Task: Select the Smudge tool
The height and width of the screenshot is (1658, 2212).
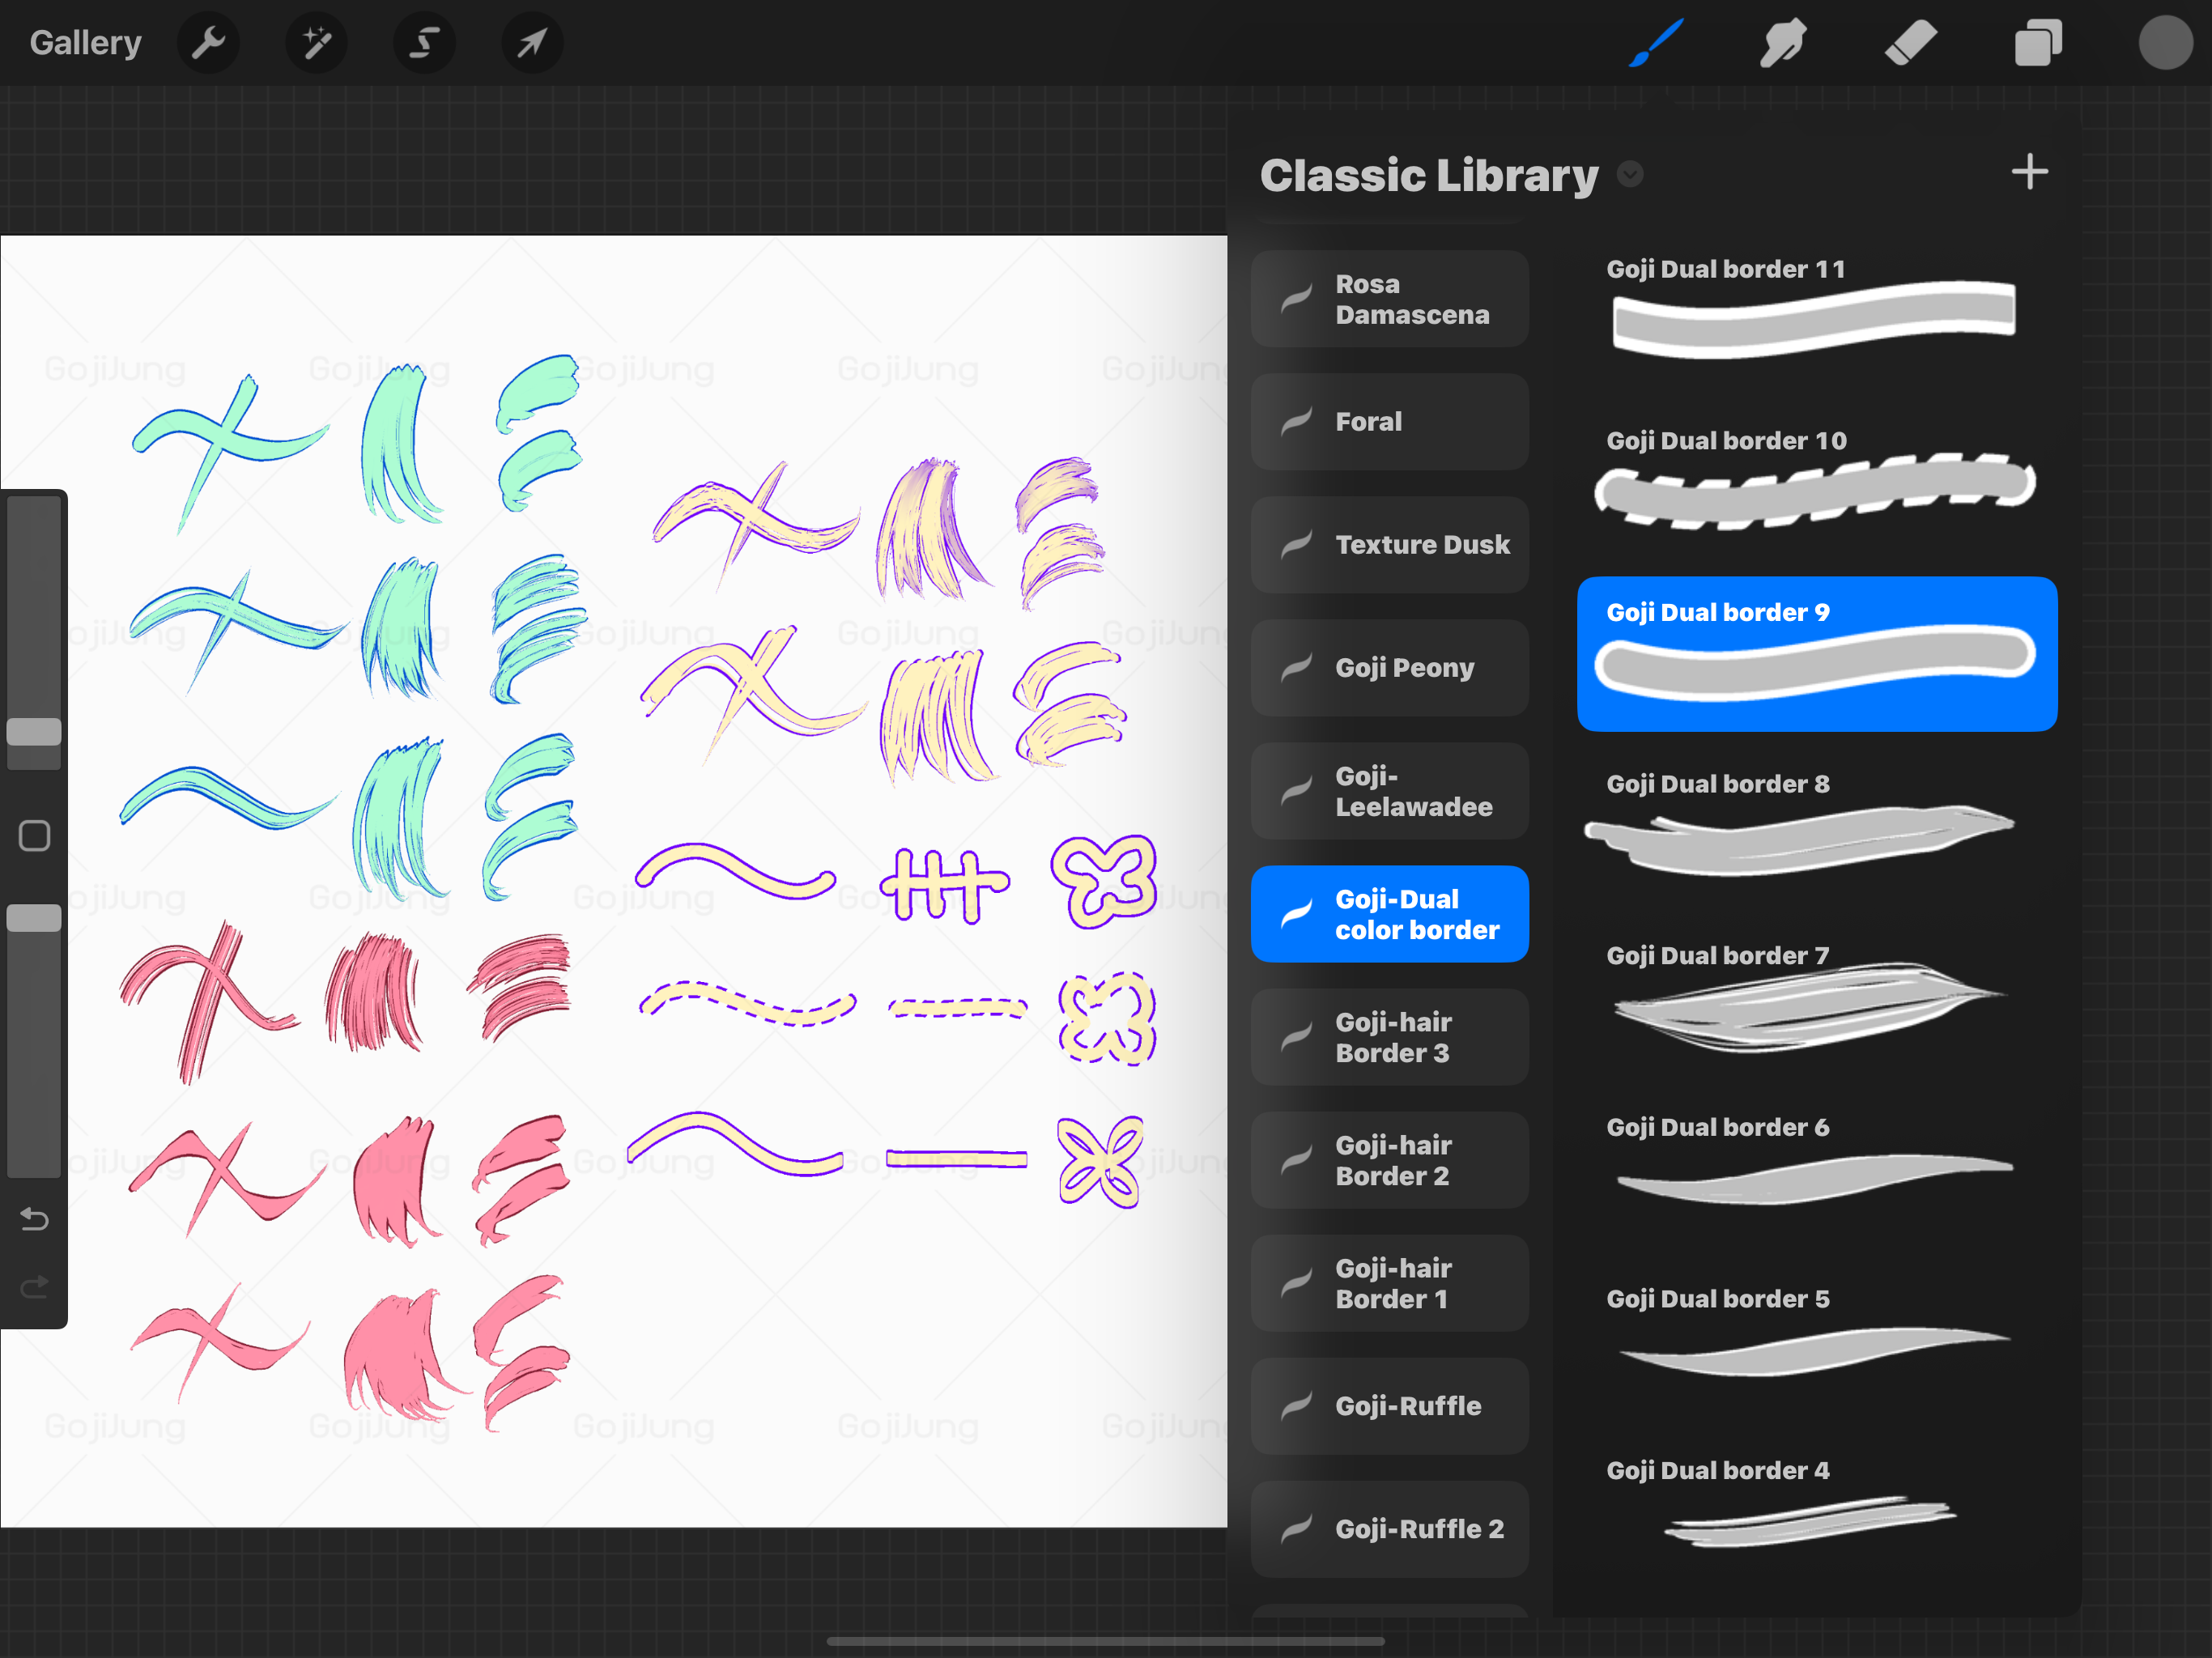Action: 1782,43
